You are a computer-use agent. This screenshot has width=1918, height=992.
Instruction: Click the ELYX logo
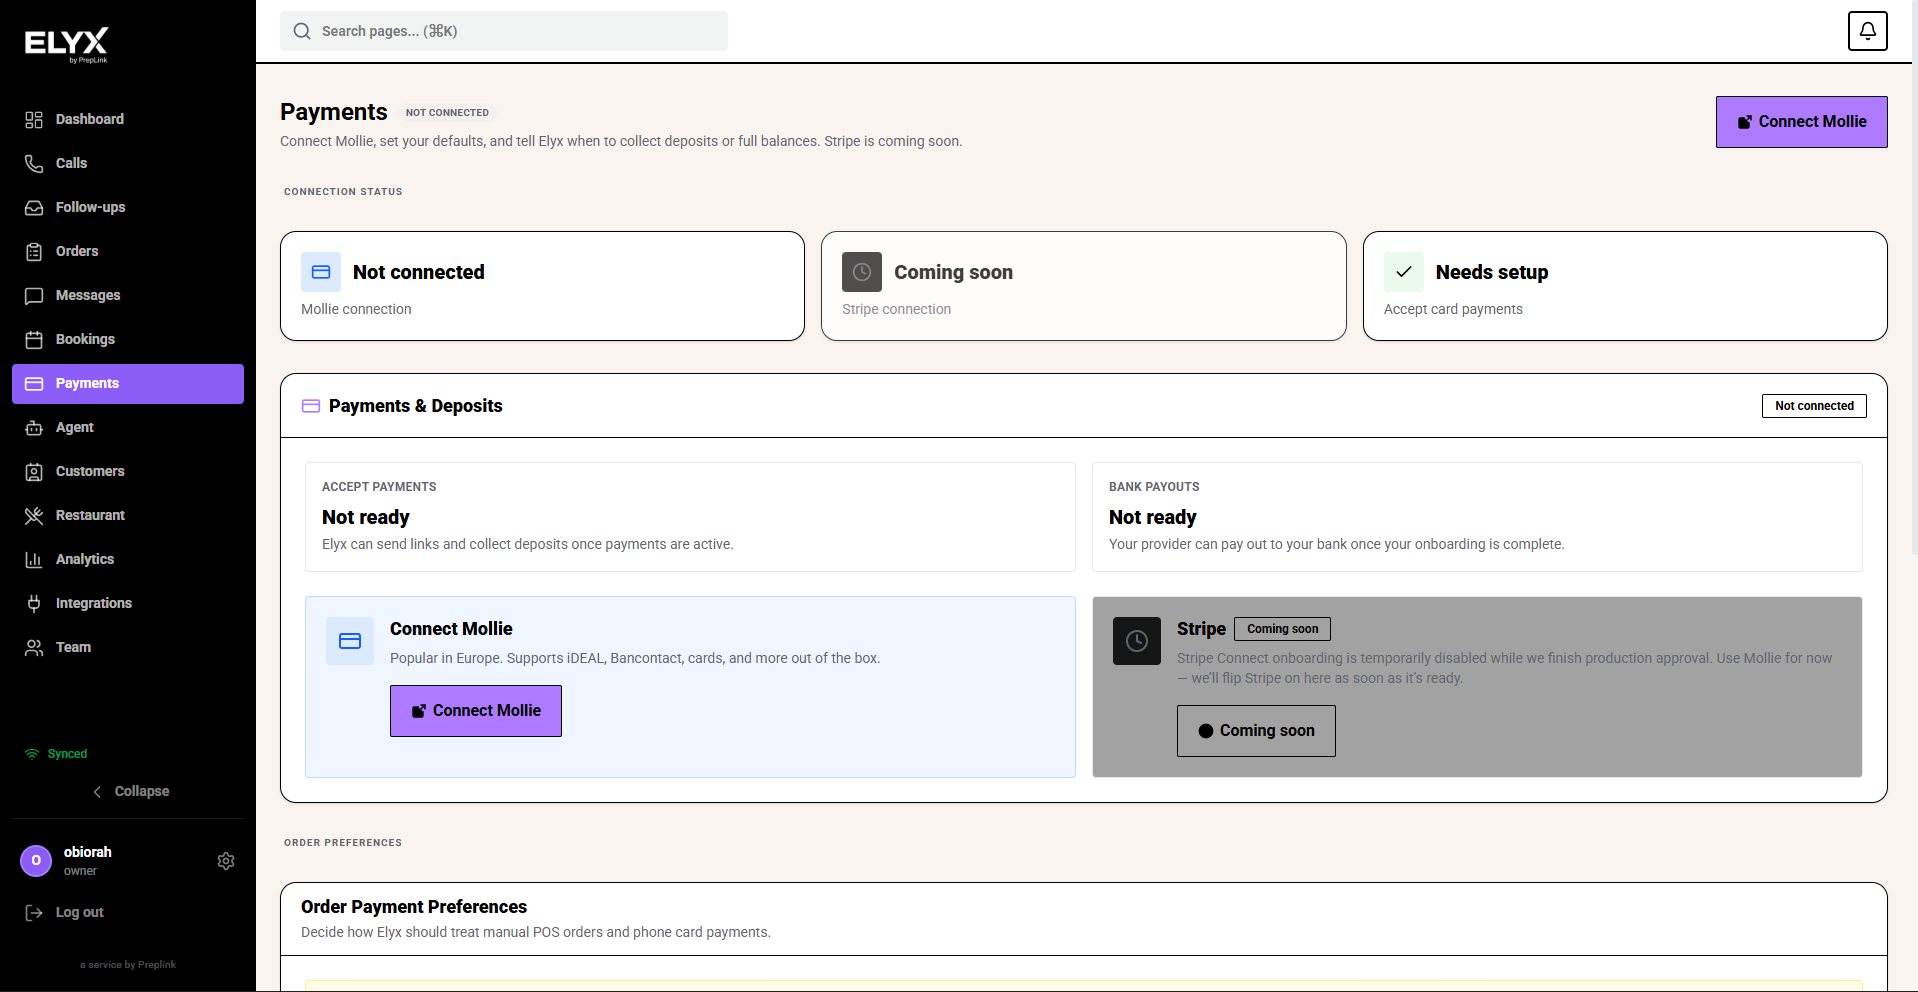pyautogui.click(x=66, y=44)
